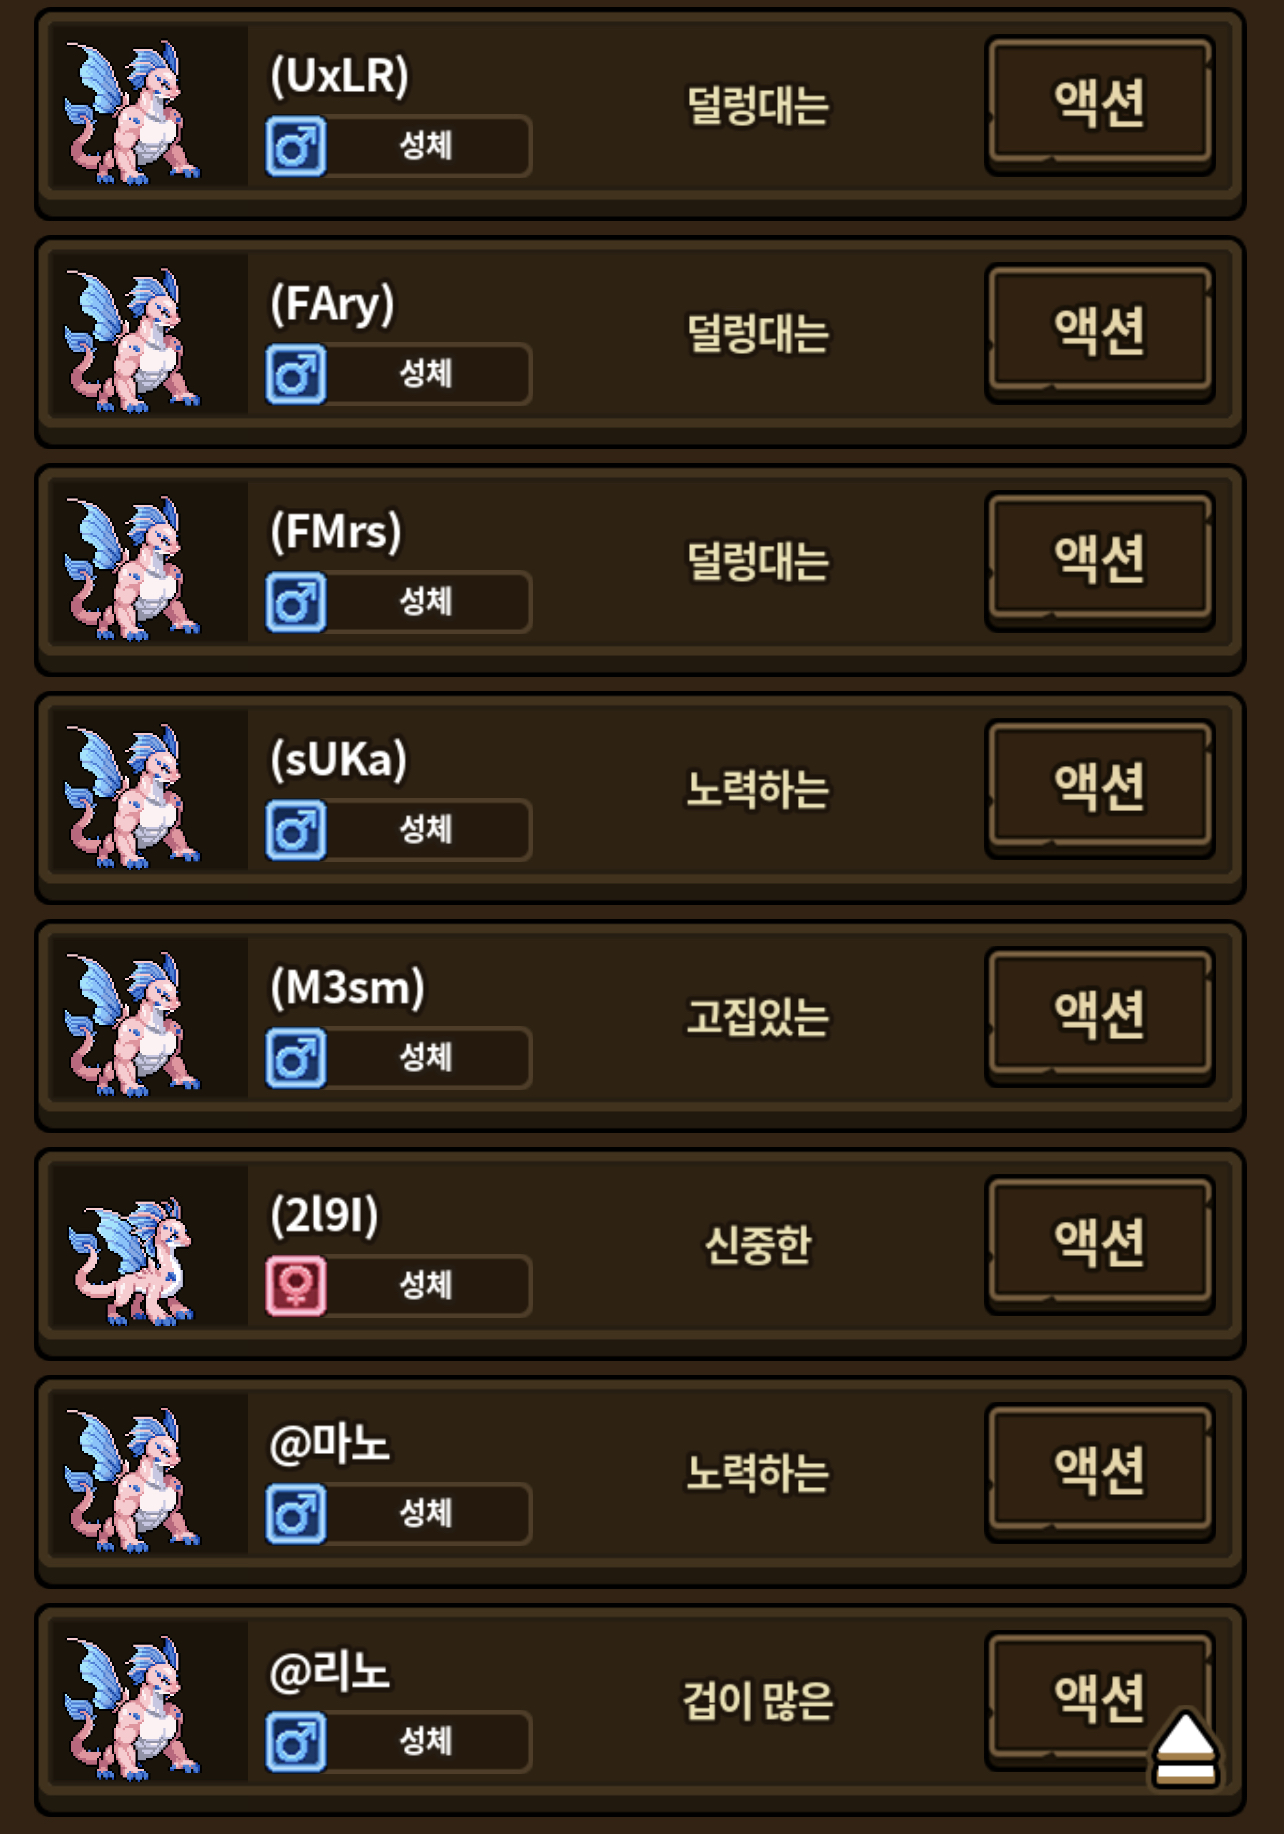Image resolution: width=1284 pixels, height=1834 pixels.
Task: Open 액션 for the (FMrs) dragon
Action: pyautogui.click(x=1100, y=560)
